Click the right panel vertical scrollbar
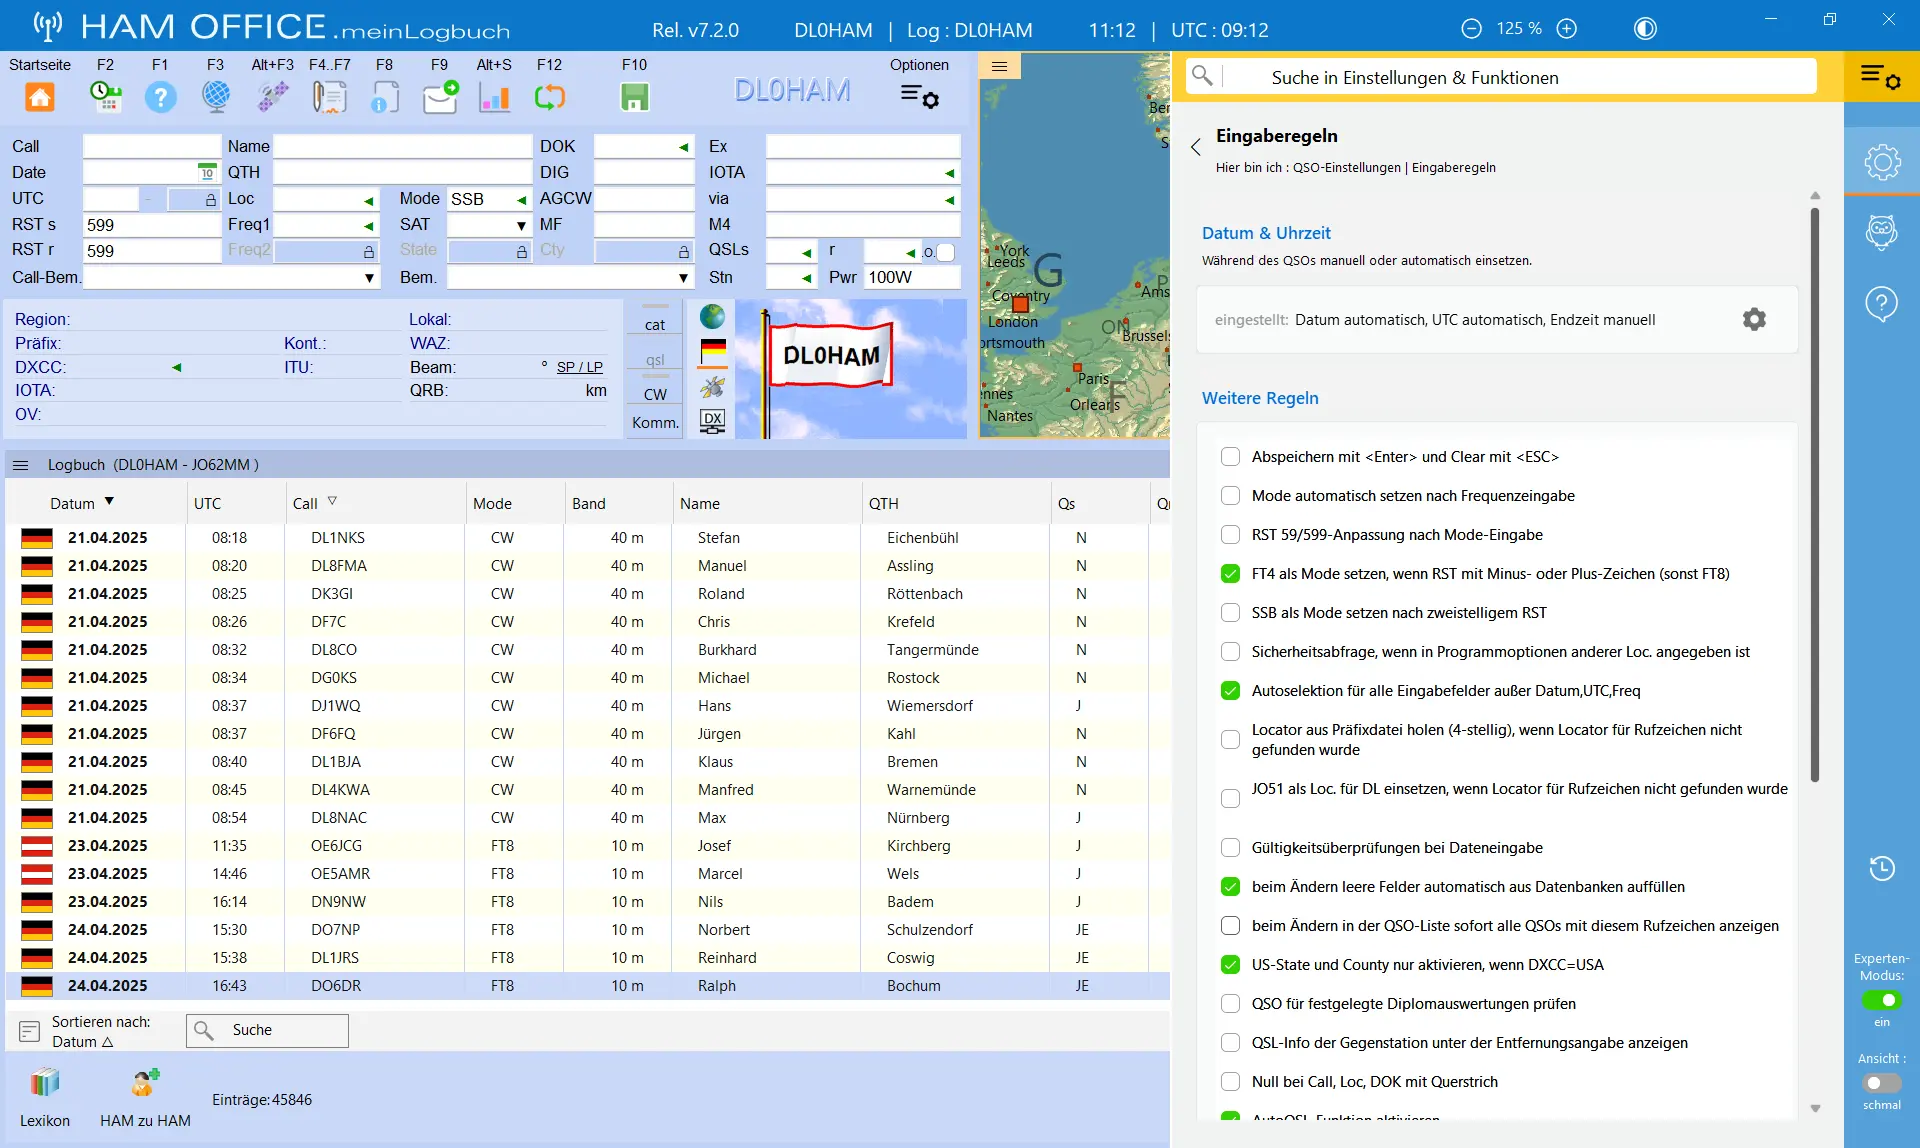 (1815, 495)
